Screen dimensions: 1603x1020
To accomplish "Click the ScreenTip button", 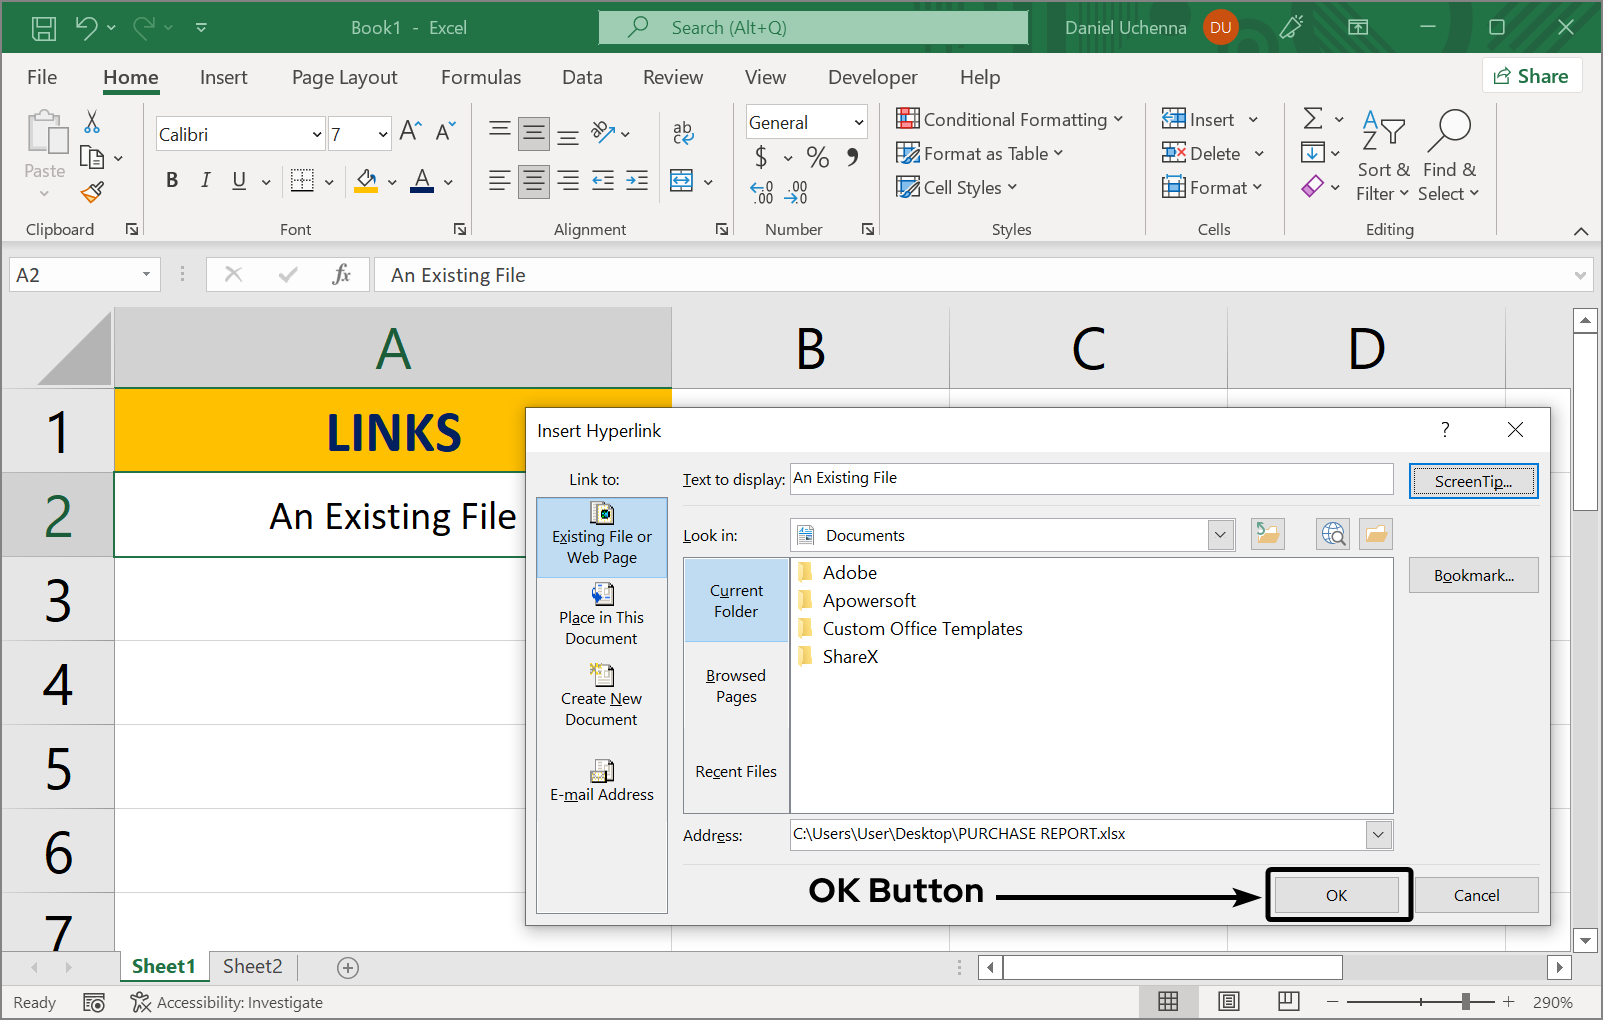I will click(1473, 481).
